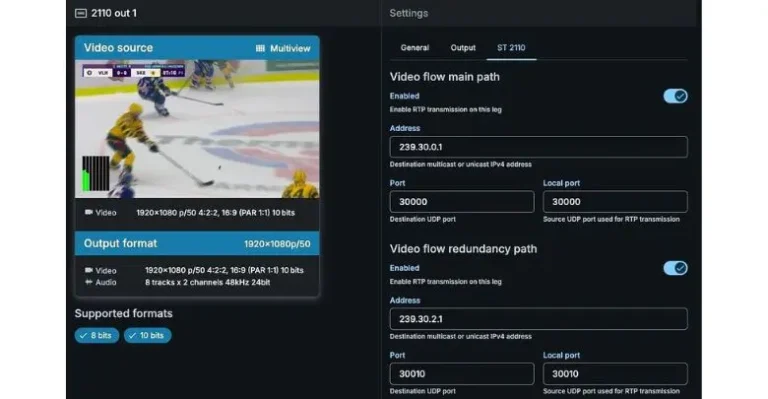This screenshot has width=768, height=399.
Task: Click the Video flow main path heading
Action: pyautogui.click(x=445, y=77)
